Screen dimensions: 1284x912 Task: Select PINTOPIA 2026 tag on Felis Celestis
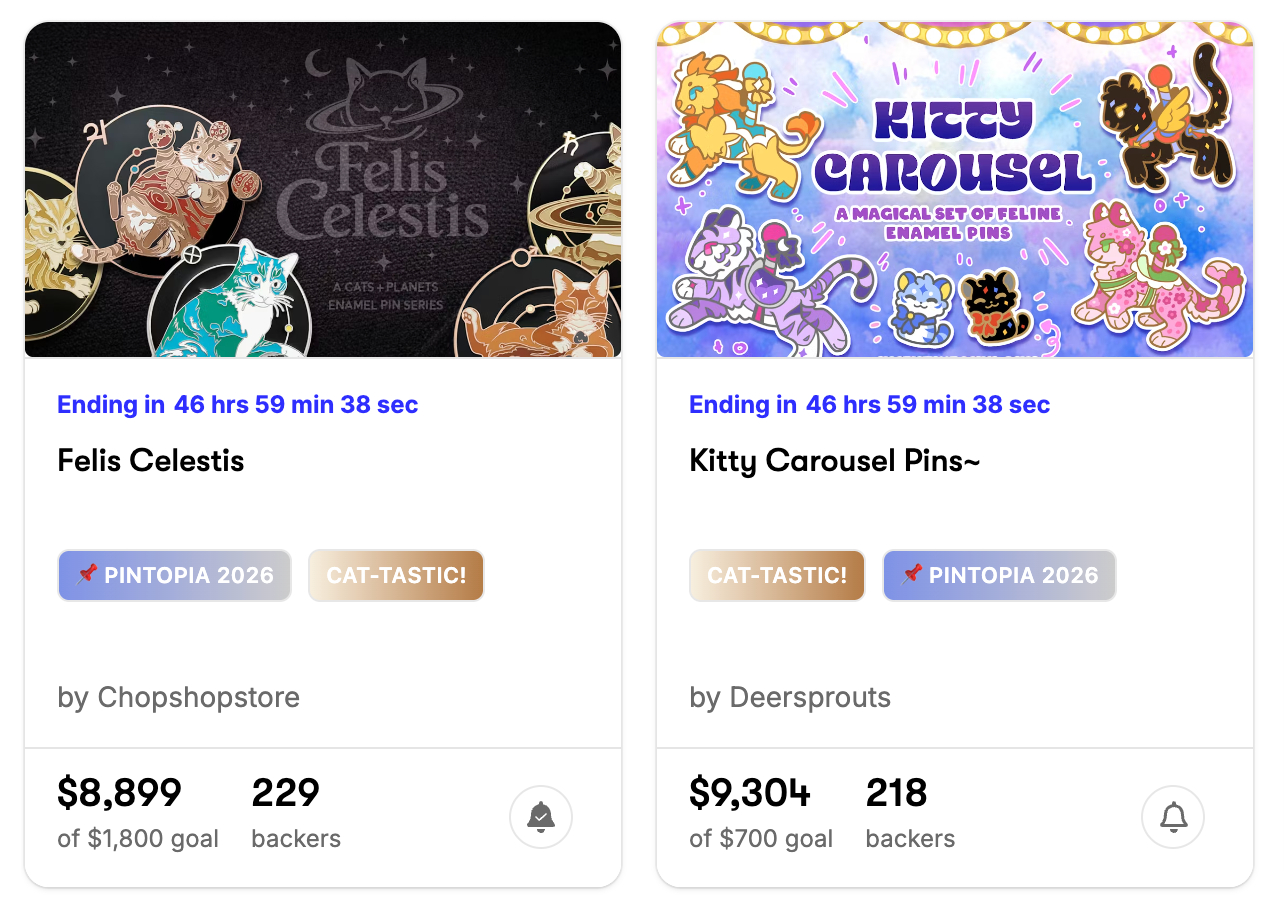pos(175,575)
